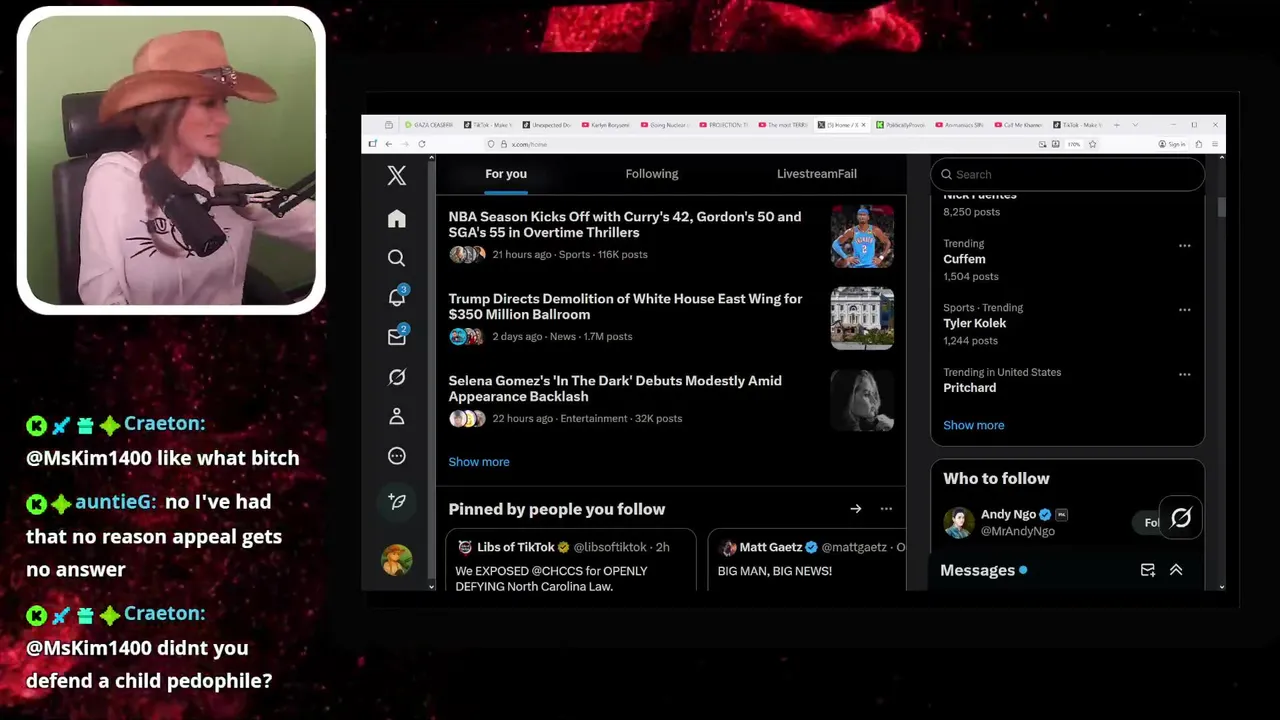Open the Grok icon in sidebar
The image size is (1280, 720).
(397, 377)
